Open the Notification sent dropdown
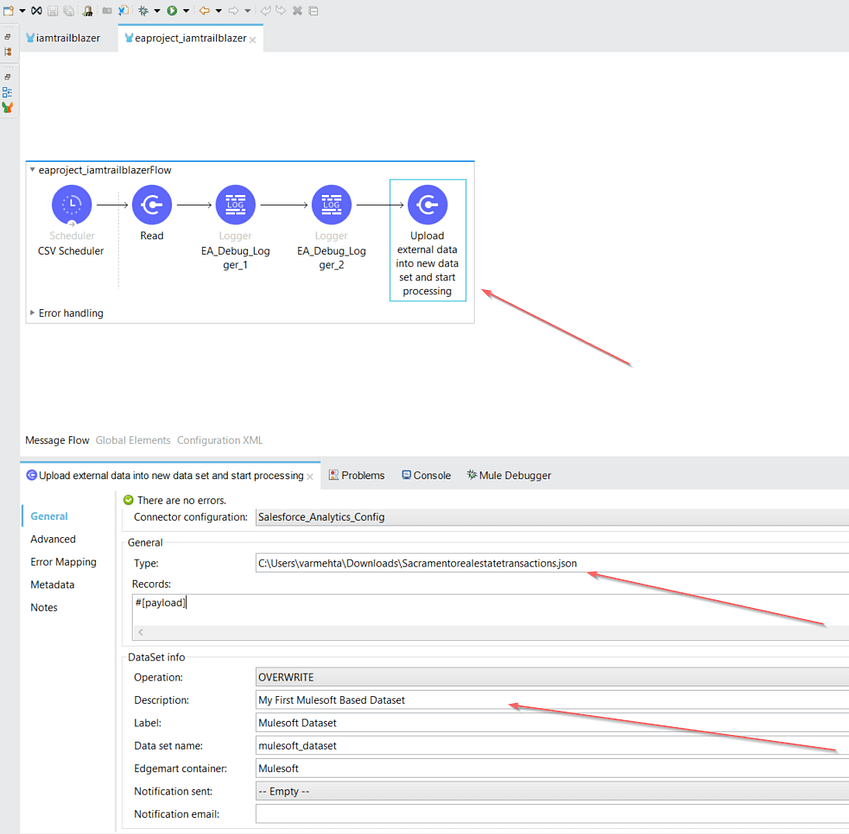The height and width of the screenshot is (834, 849). coord(552,791)
